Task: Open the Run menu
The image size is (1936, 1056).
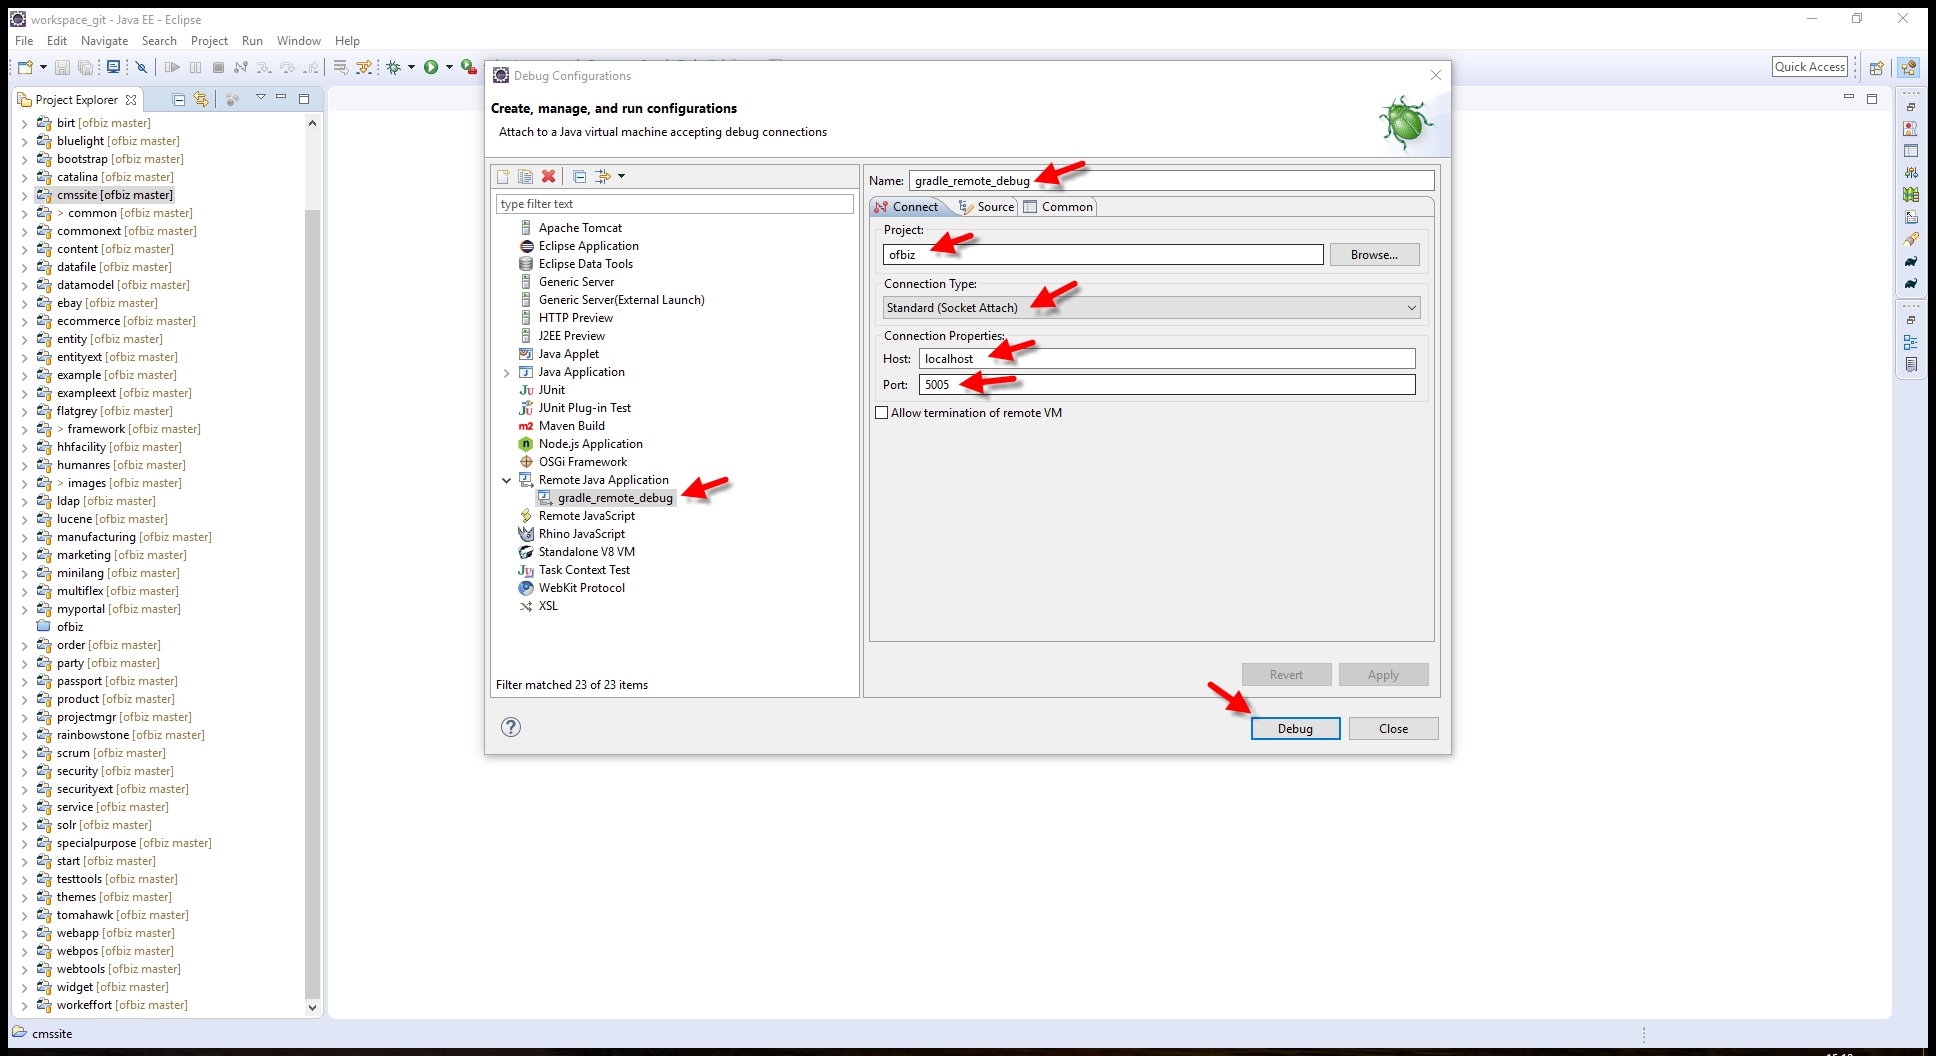Action: [252, 41]
